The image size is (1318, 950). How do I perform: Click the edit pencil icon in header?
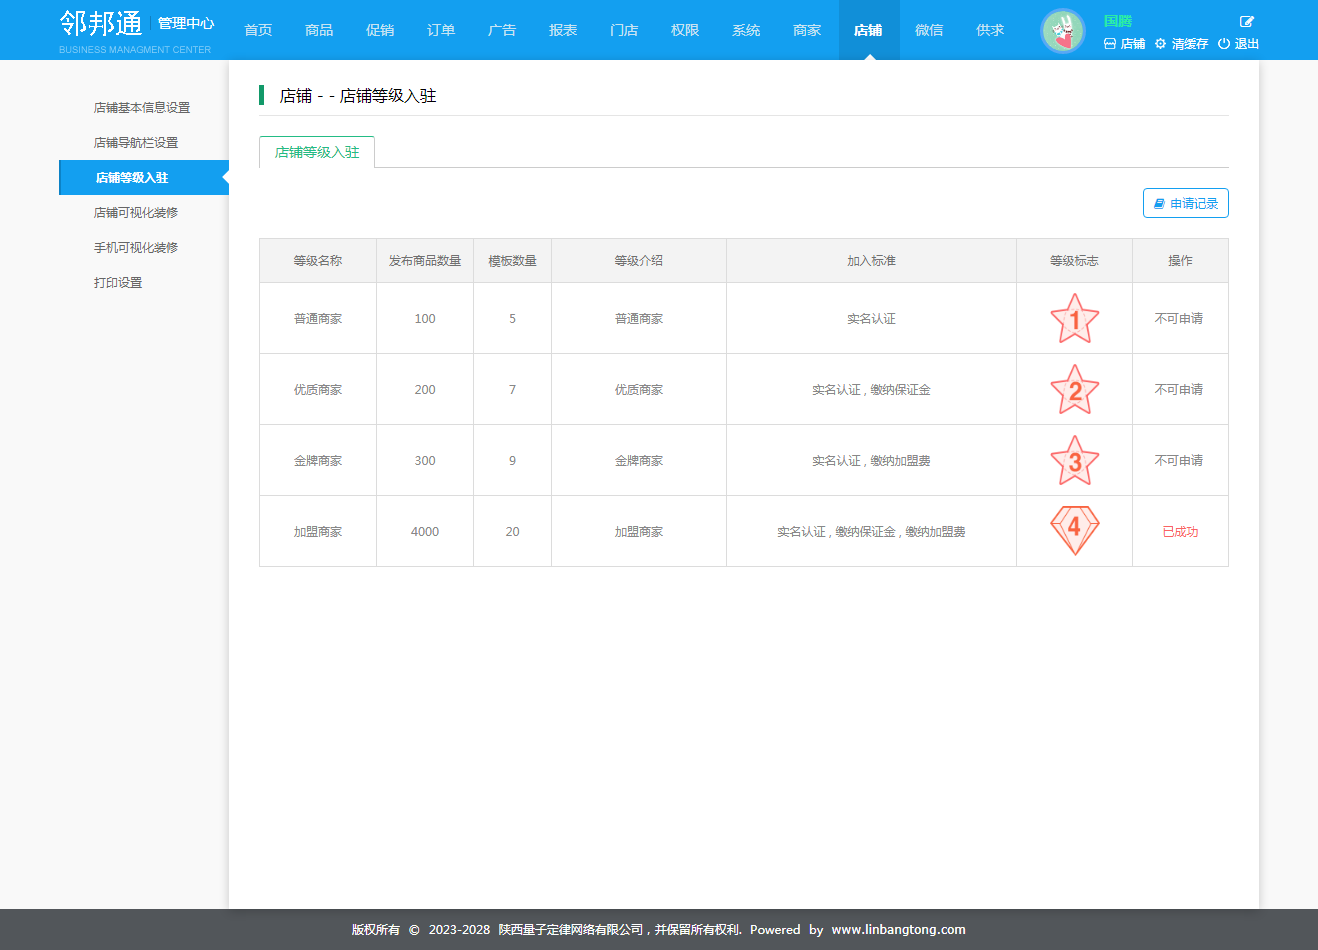click(x=1246, y=21)
